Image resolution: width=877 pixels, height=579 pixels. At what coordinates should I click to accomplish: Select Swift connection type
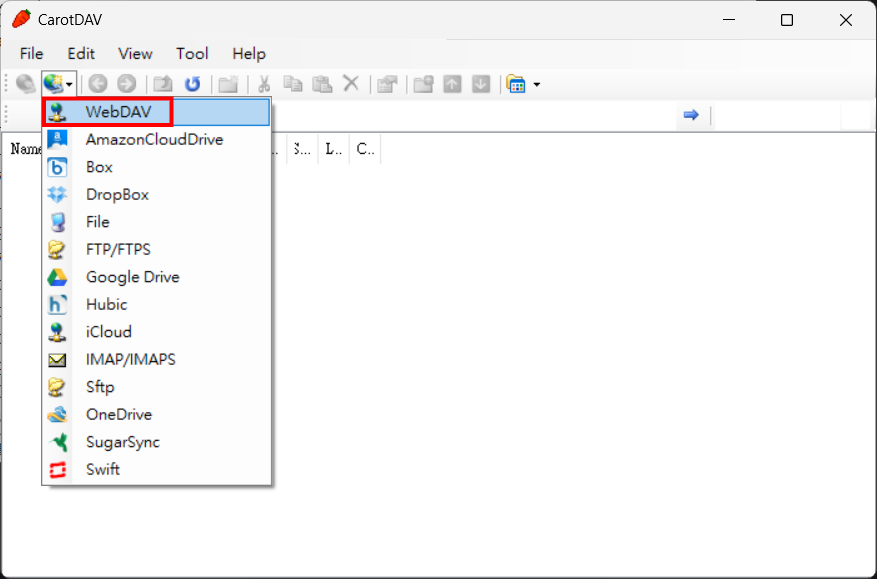(x=156, y=469)
